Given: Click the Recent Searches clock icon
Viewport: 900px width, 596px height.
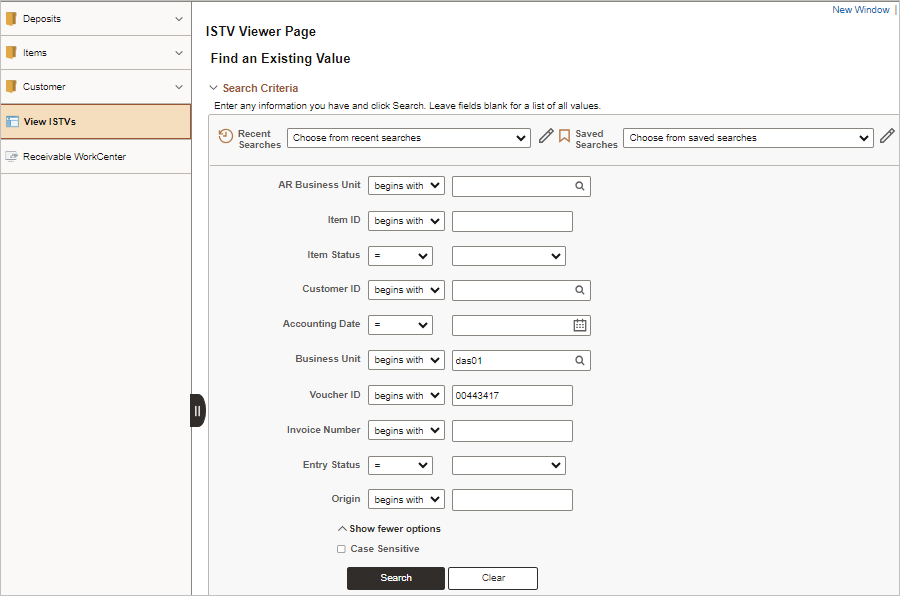Looking at the screenshot, I should [226, 137].
